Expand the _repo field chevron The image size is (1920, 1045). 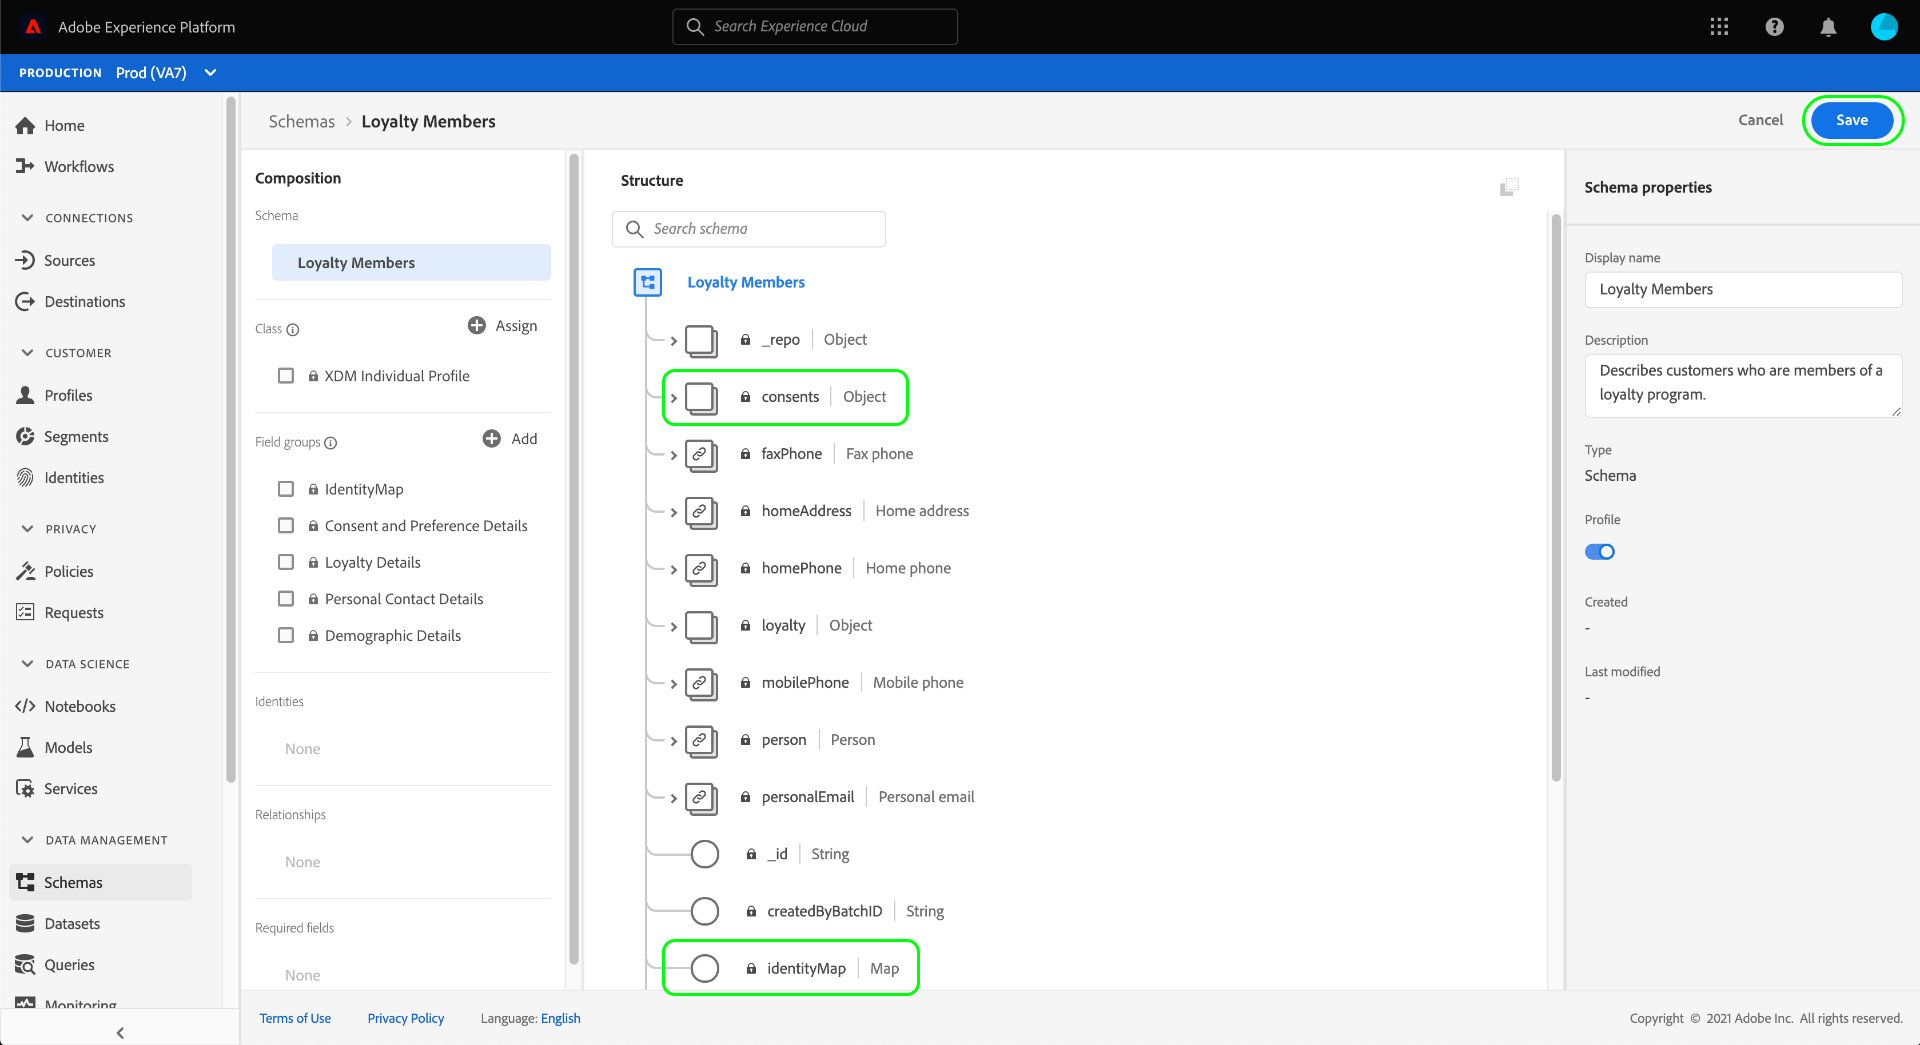[674, 341]
